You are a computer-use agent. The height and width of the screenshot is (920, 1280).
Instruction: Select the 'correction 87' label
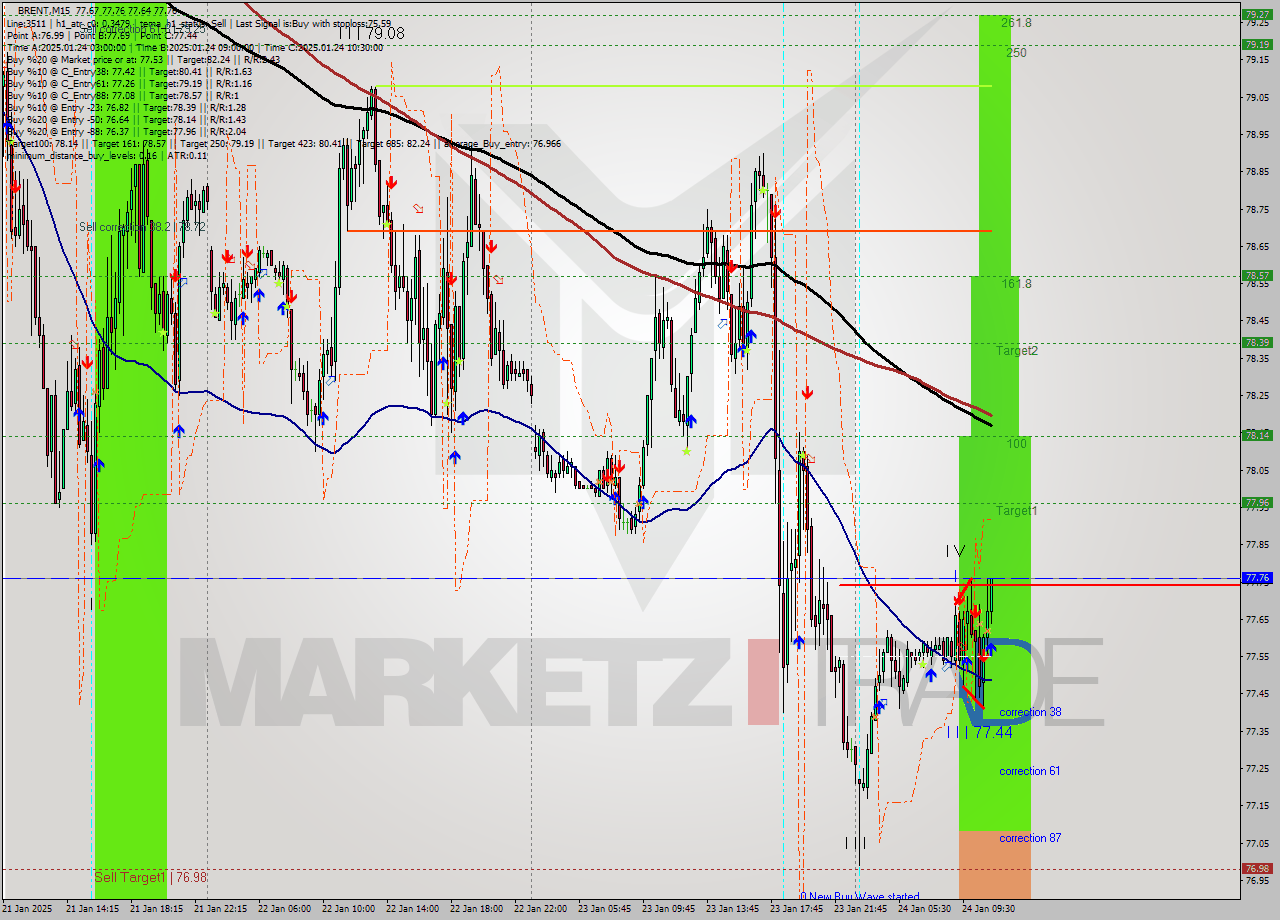[1030, 838]
